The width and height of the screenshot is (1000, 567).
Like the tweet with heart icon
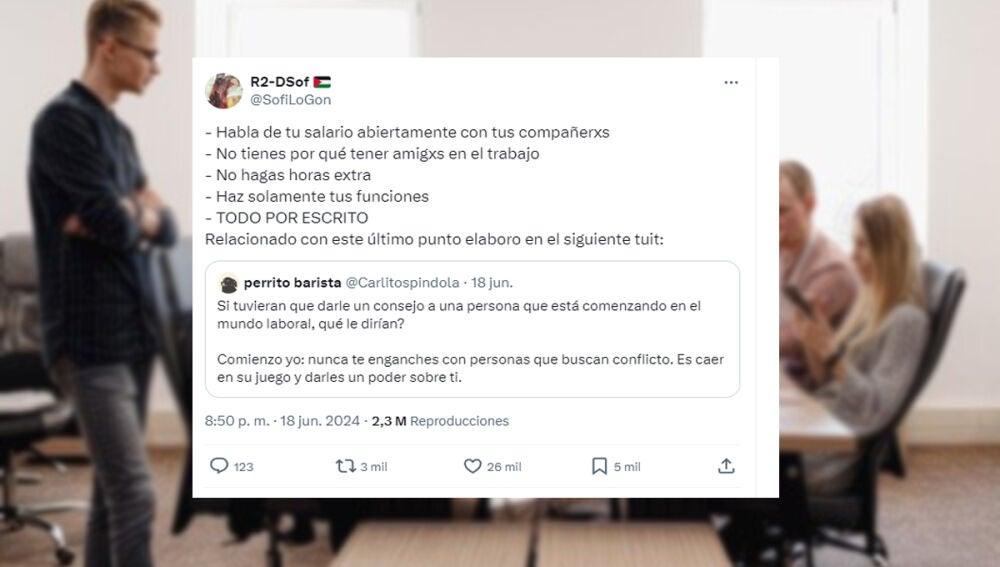(x=472, y=466)
